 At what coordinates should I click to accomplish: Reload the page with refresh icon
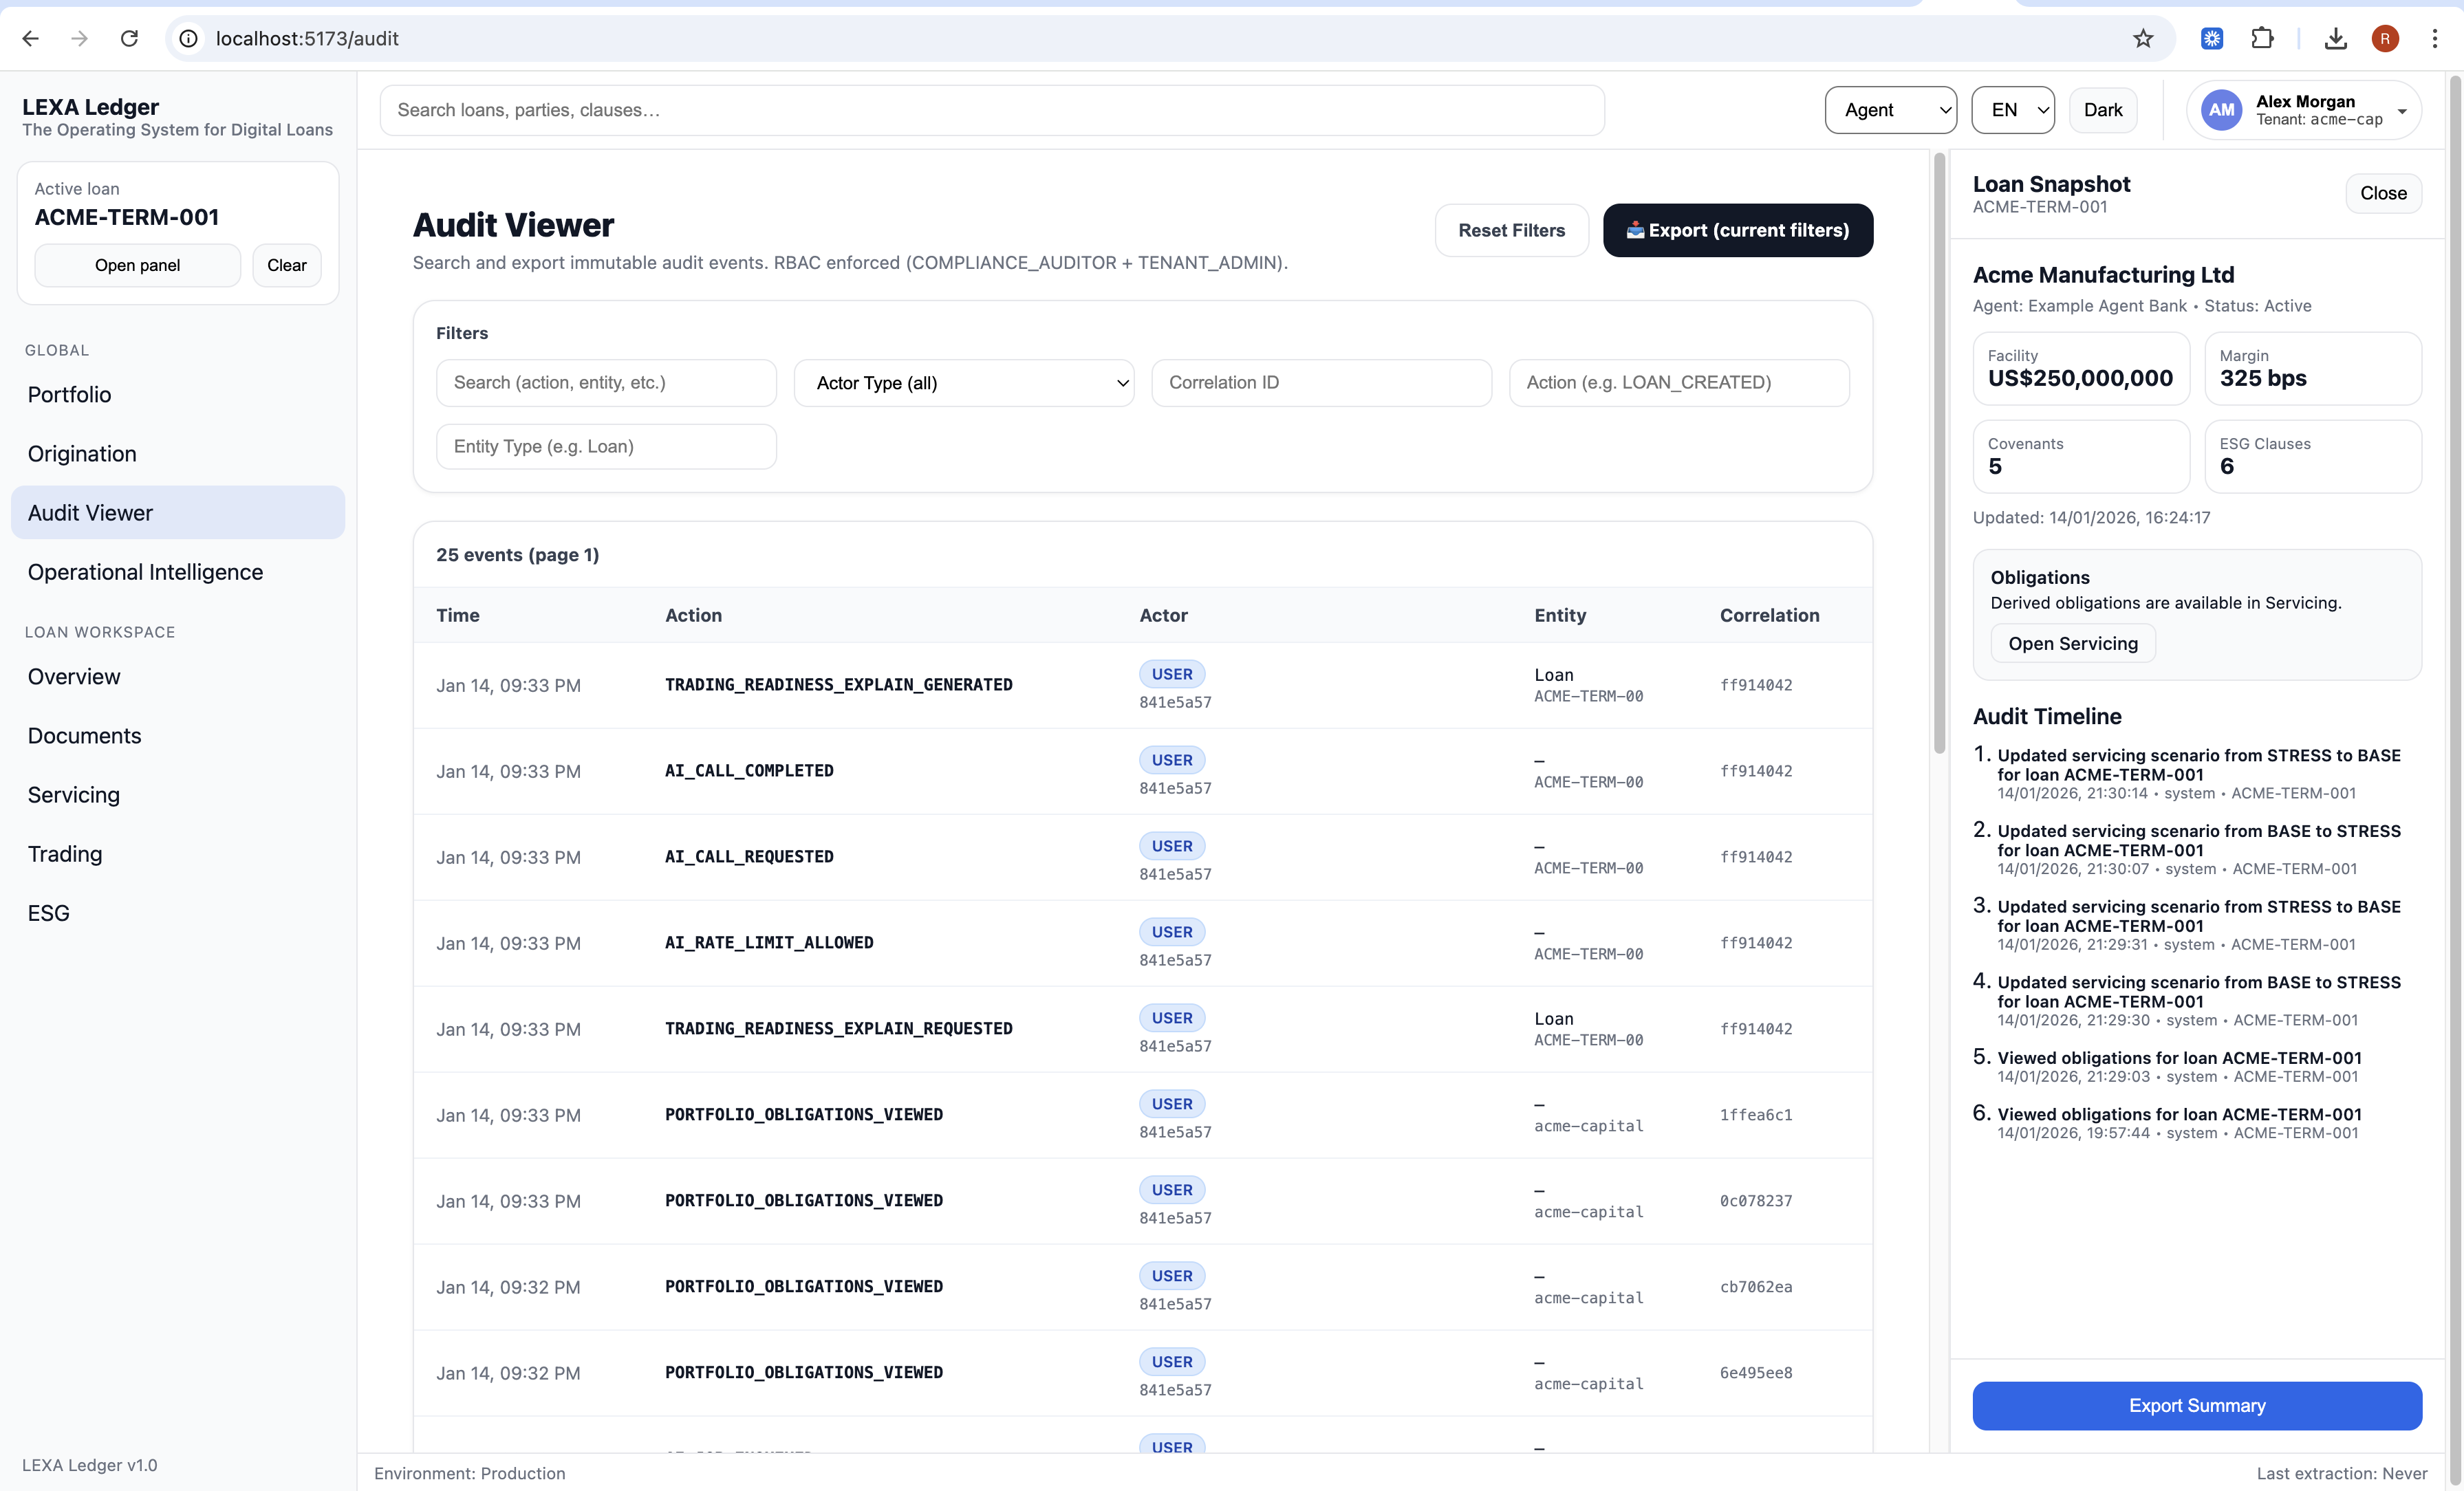coord(129,38)
